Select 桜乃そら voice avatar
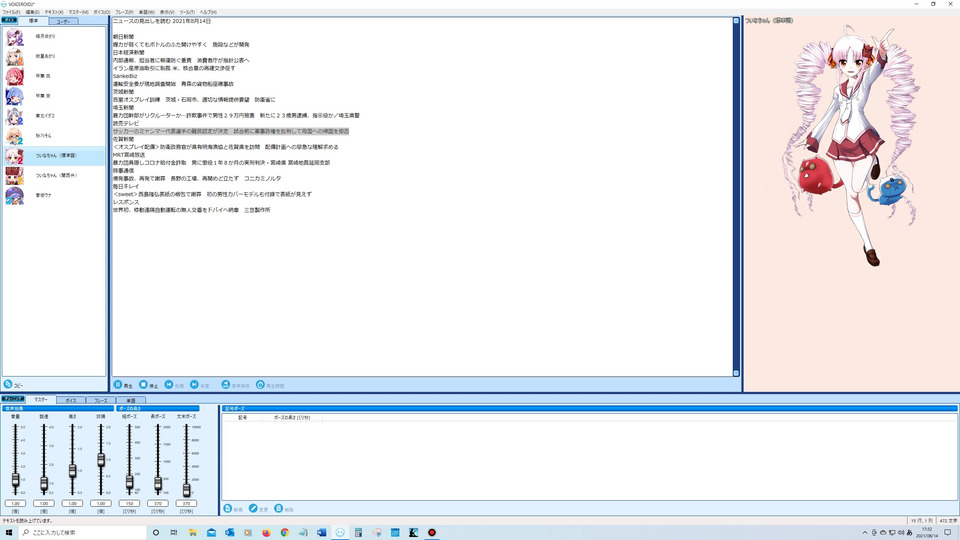 click(x=14, y=136)
